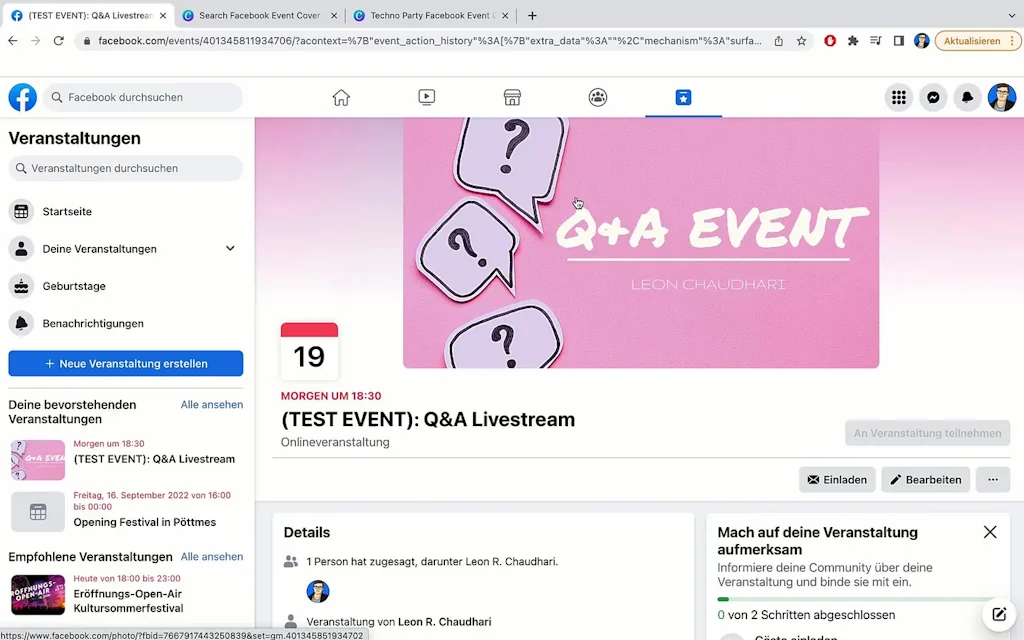Screen dimensions: 1024x640
Task: Open Geburtstage via the cake icon
Action: point(20,286)
